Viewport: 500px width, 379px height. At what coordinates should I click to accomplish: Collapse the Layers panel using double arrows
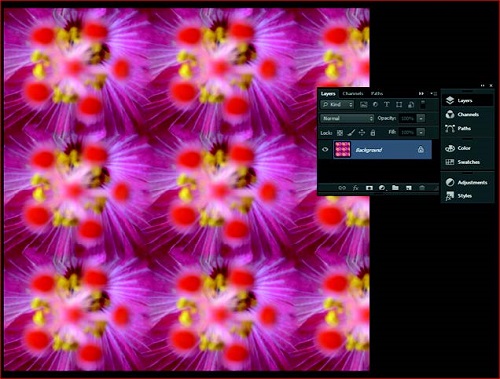click(x=421, y=94)
